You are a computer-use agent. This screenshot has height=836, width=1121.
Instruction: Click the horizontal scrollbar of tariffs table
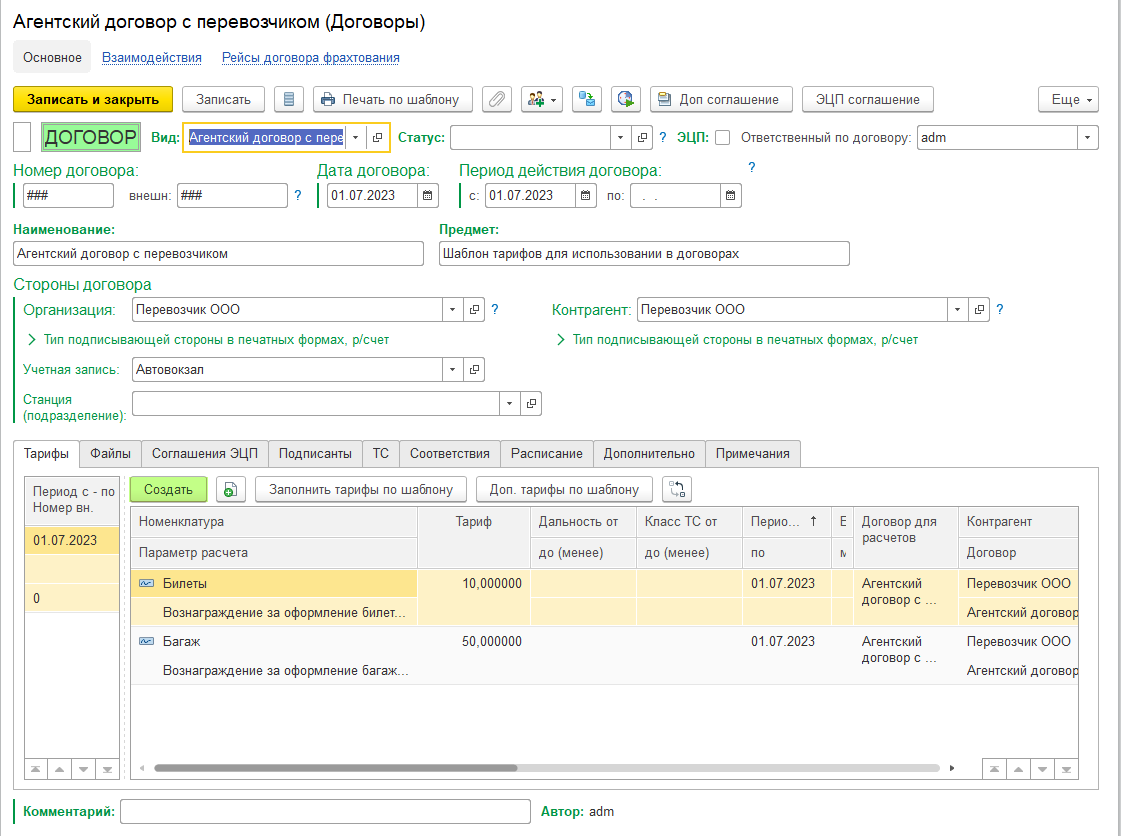pyautogui.click(x=335, y=768)
